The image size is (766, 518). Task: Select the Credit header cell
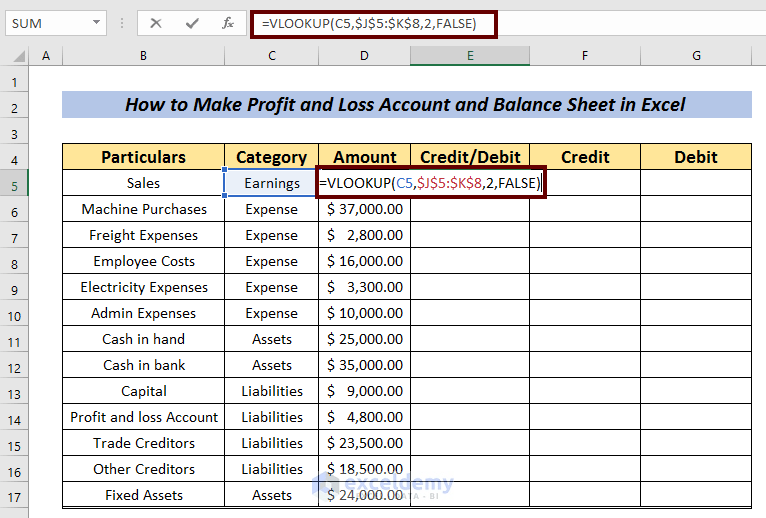585,157
